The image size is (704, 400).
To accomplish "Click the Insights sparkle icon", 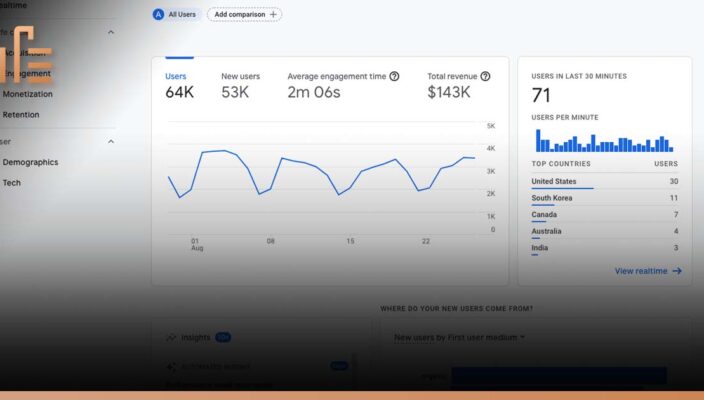I will point(172,337).
